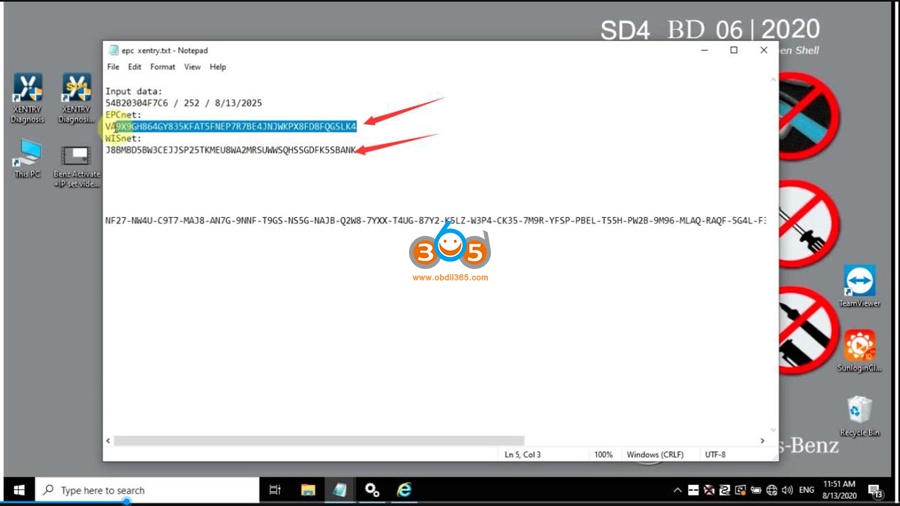Open the TeamViewer desktop shortcut

(859, 286)
